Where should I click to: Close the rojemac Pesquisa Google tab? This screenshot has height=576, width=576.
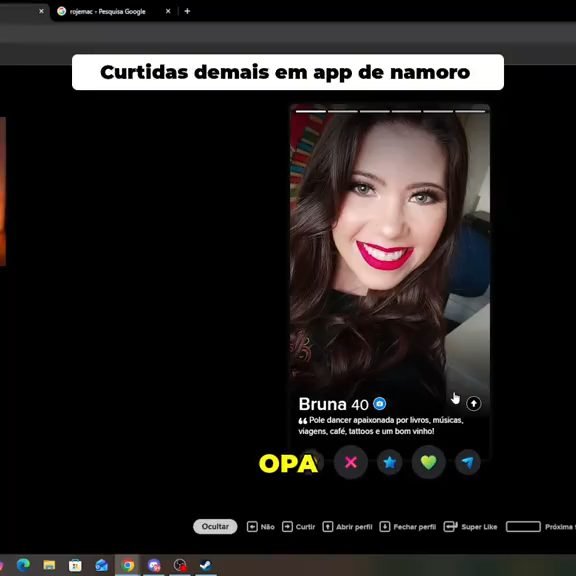168,11
